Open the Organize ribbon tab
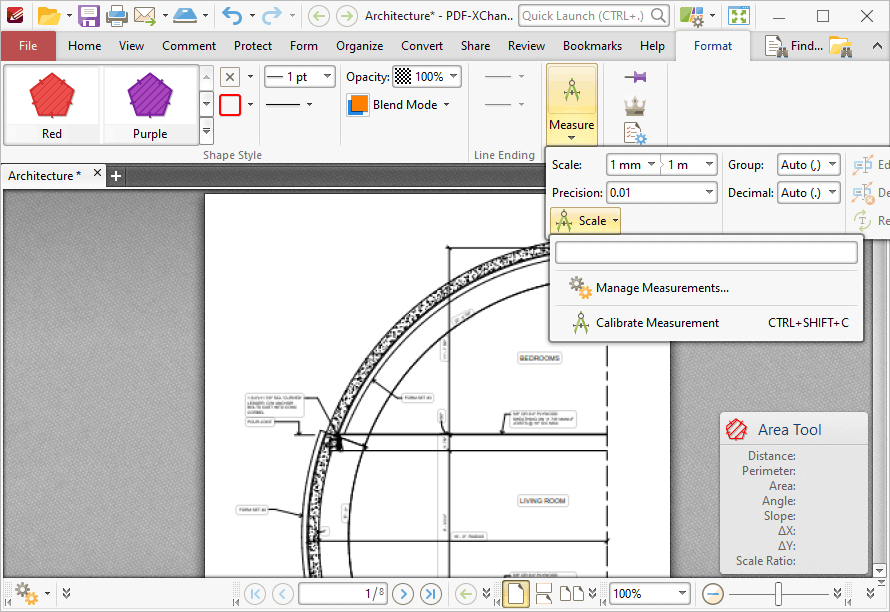Viewport: 890px width, 612px height. coord(359,46)
